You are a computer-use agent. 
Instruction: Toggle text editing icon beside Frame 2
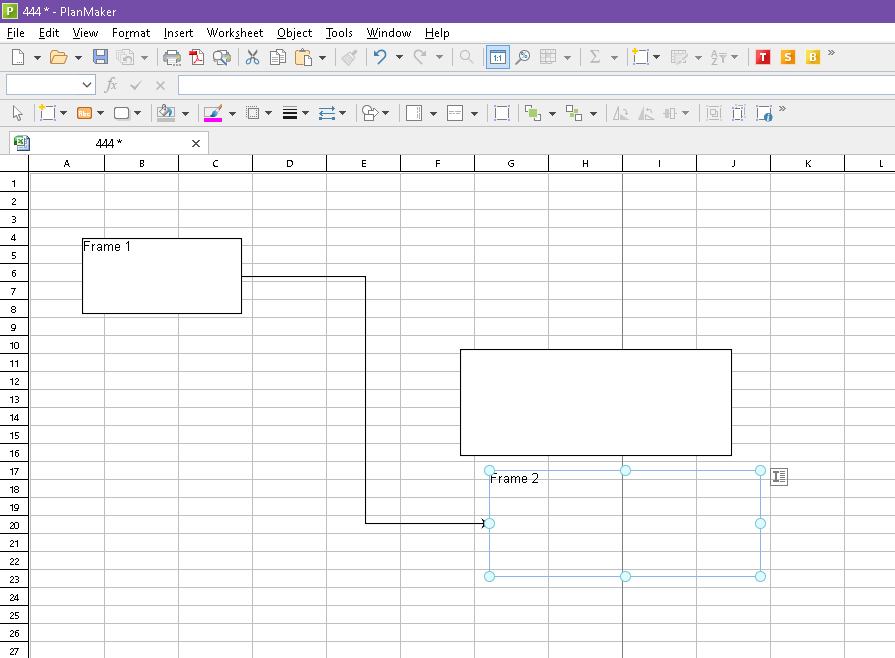779,477
